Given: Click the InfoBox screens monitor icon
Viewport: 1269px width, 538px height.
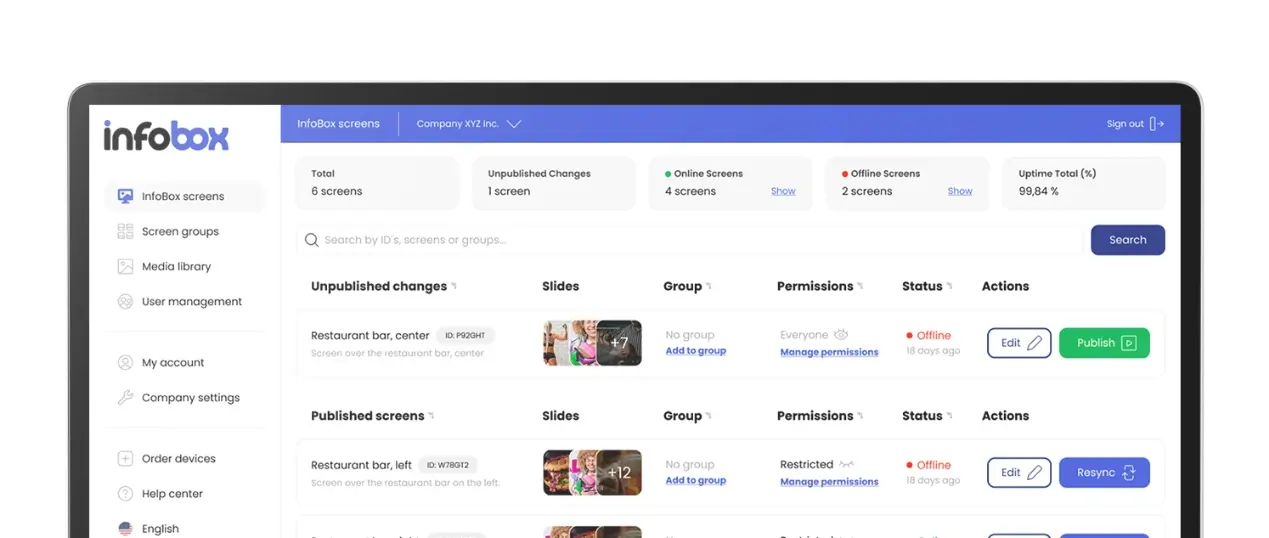Looking at the screenshot, I should pos(125,196).
